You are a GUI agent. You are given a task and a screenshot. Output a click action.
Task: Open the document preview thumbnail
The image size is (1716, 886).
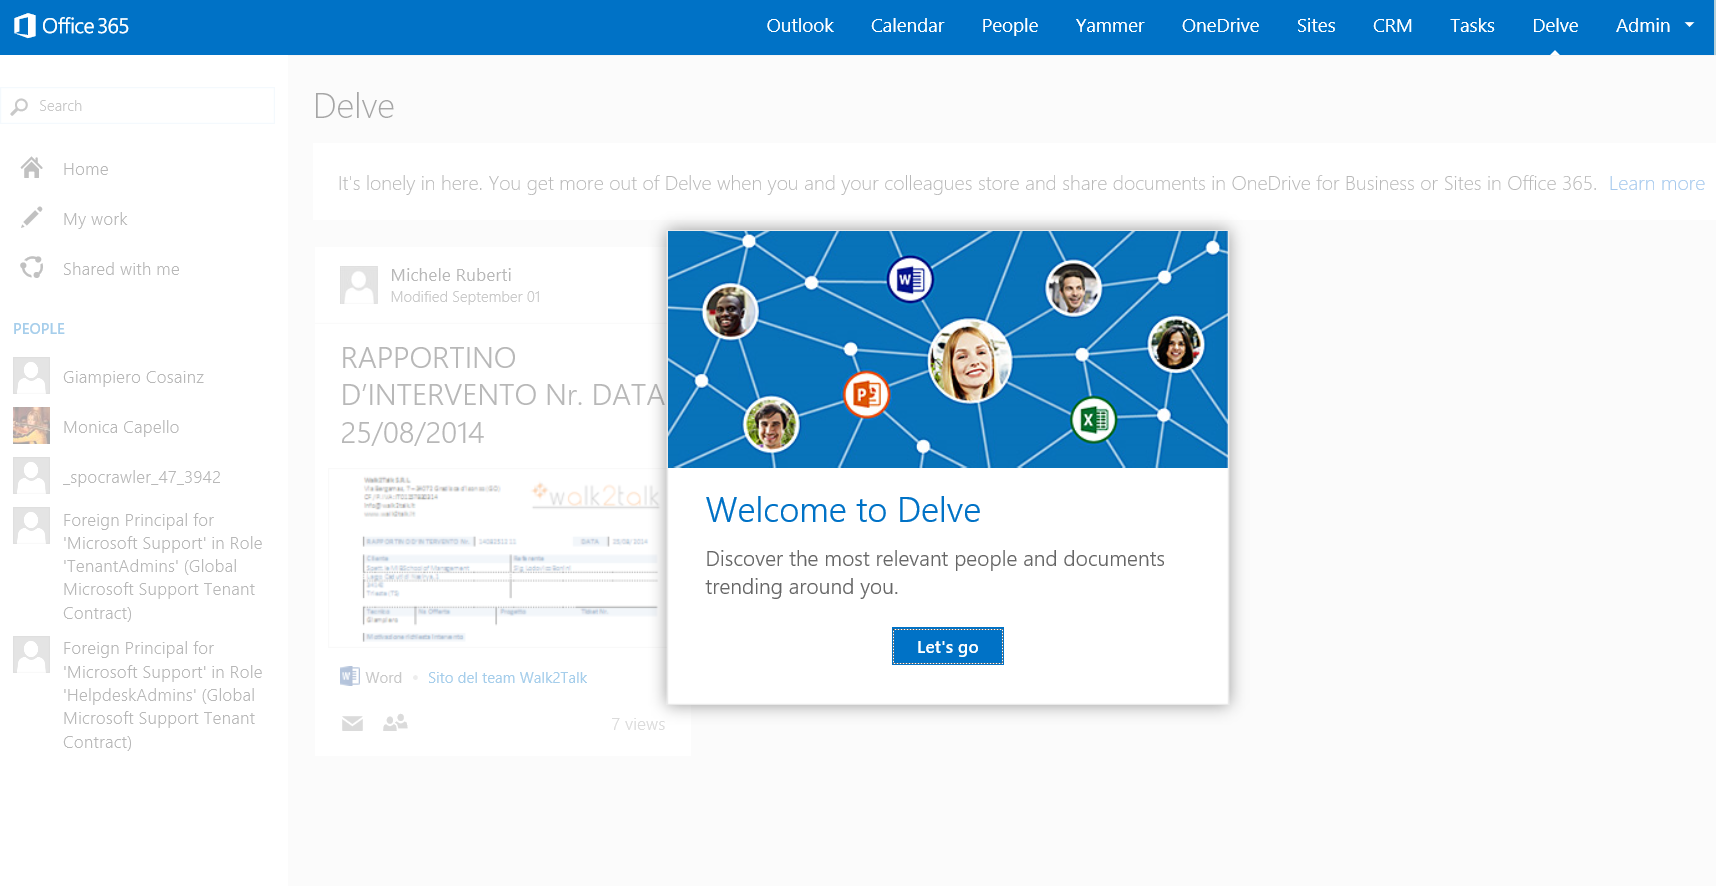(x=497, y=557)
